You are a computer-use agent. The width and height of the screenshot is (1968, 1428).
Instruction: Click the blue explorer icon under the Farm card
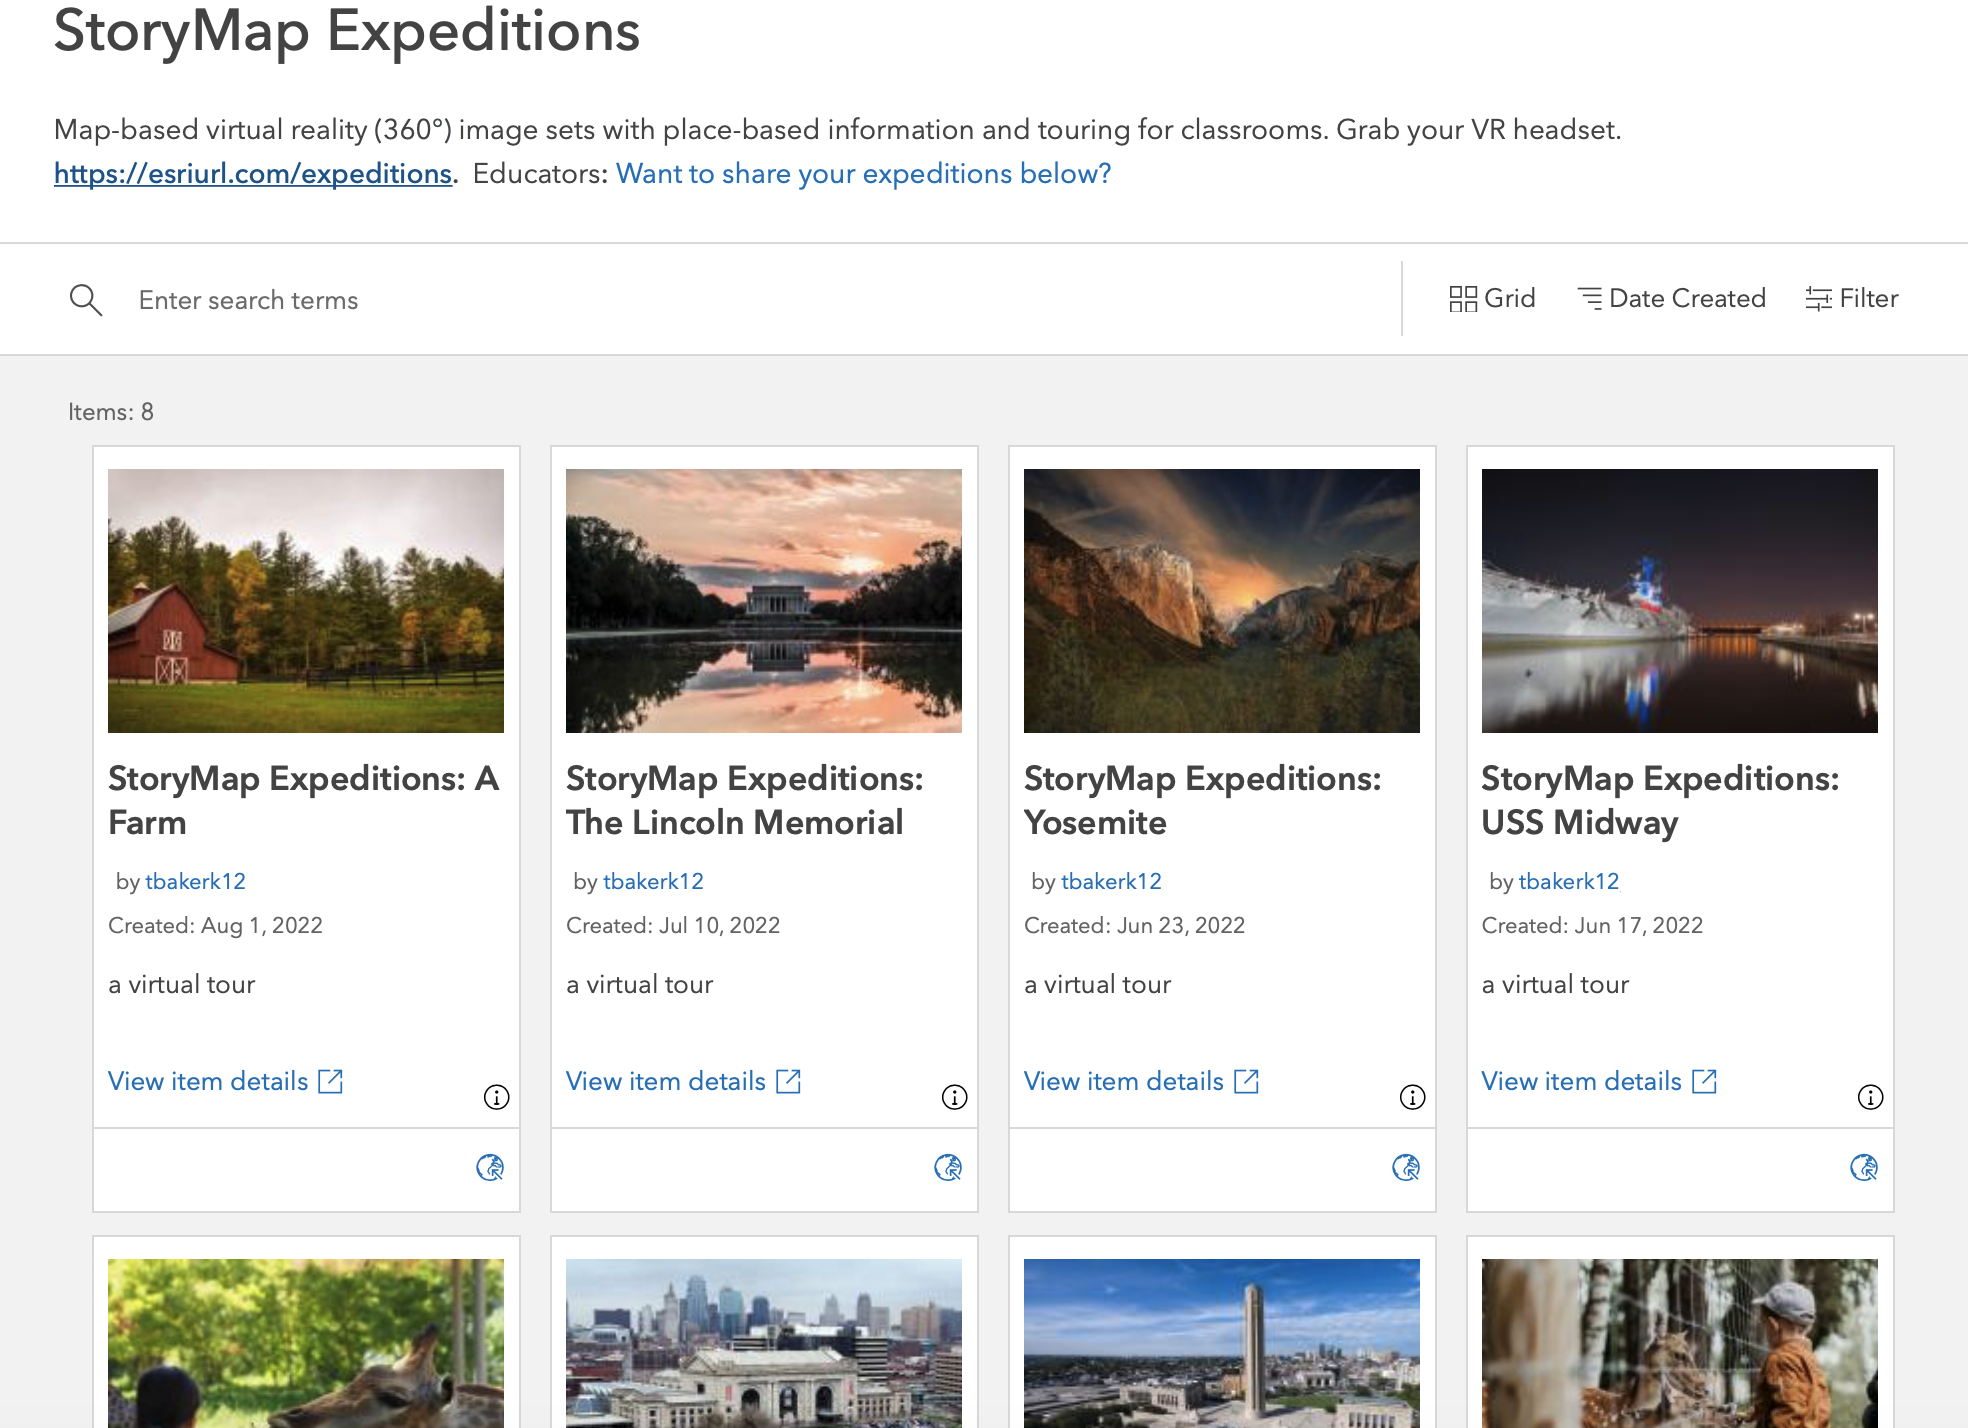tap(490, 1167)
